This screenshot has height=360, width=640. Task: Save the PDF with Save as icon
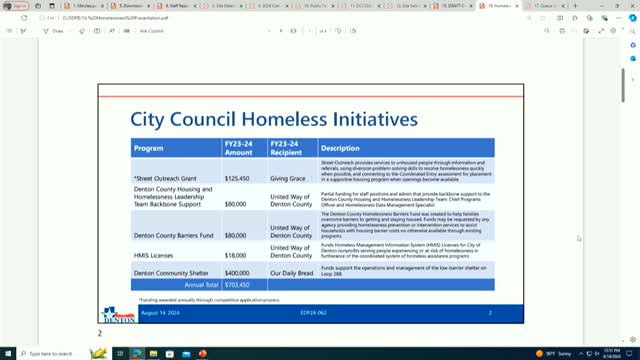586,31
